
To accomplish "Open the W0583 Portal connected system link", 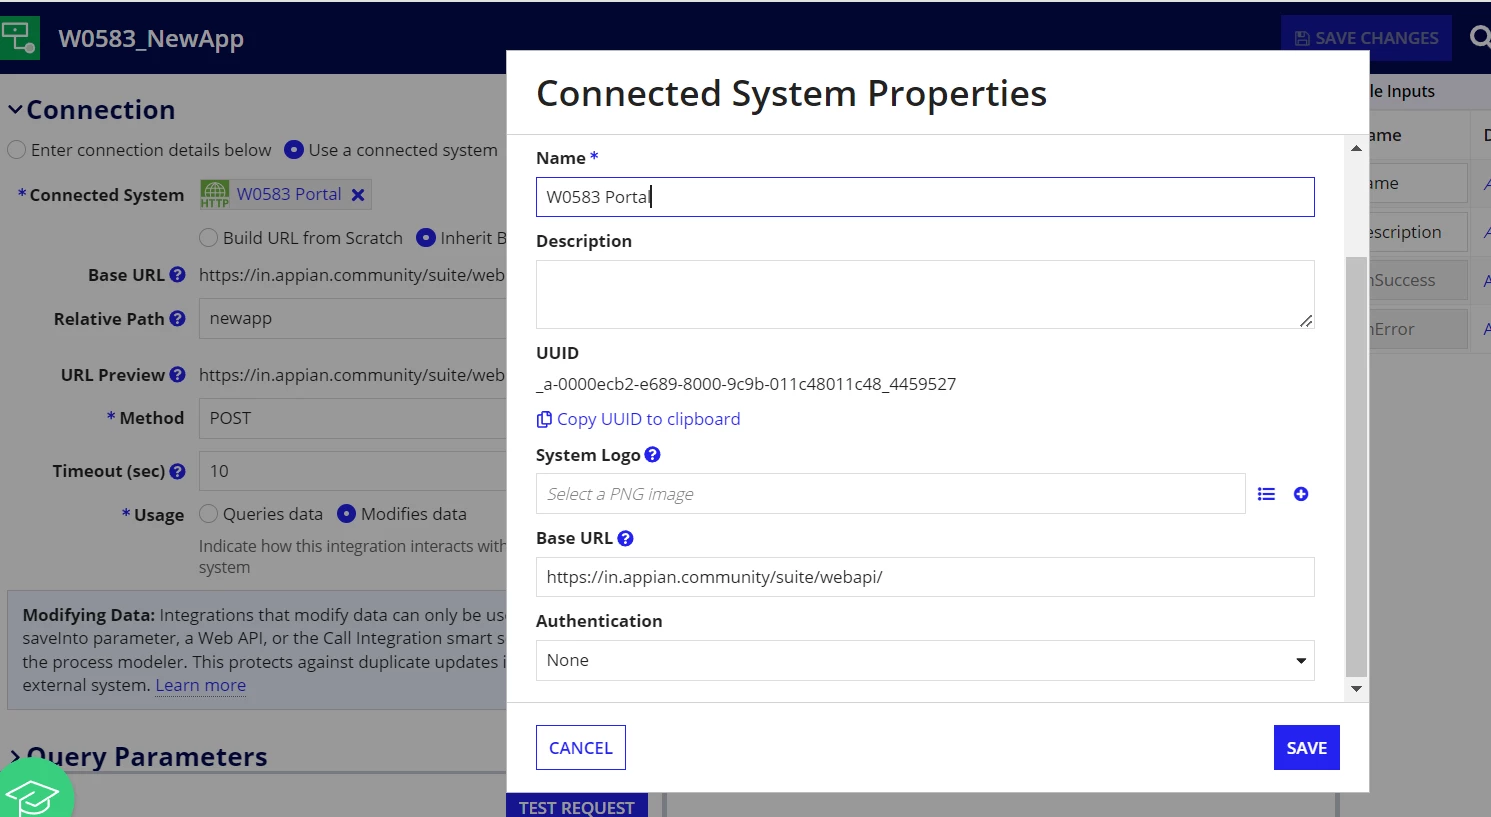I will click(x=289, y=194).
